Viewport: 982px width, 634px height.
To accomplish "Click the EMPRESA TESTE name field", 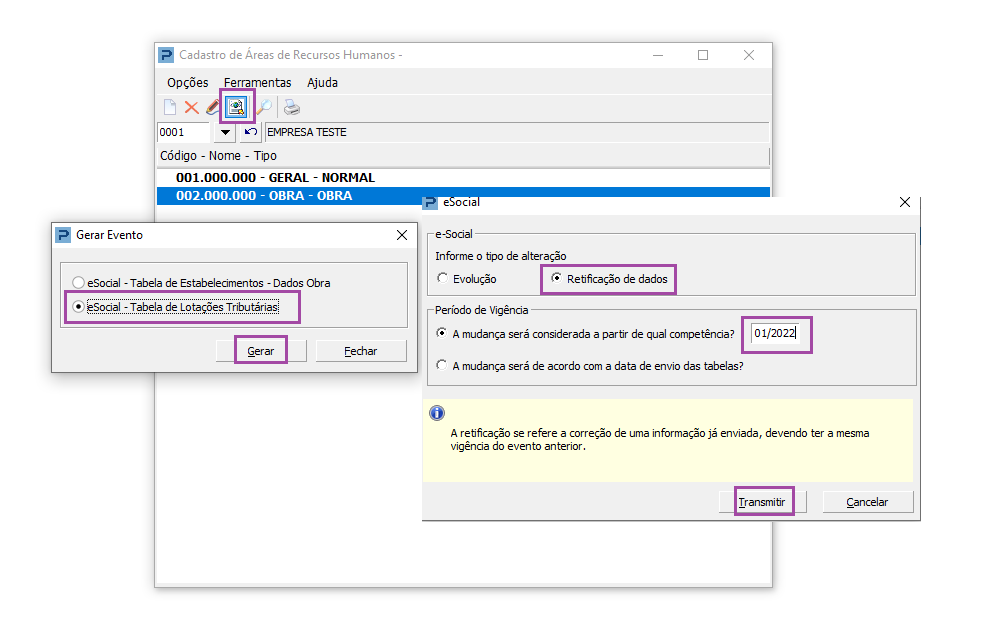I will (517, 132).
